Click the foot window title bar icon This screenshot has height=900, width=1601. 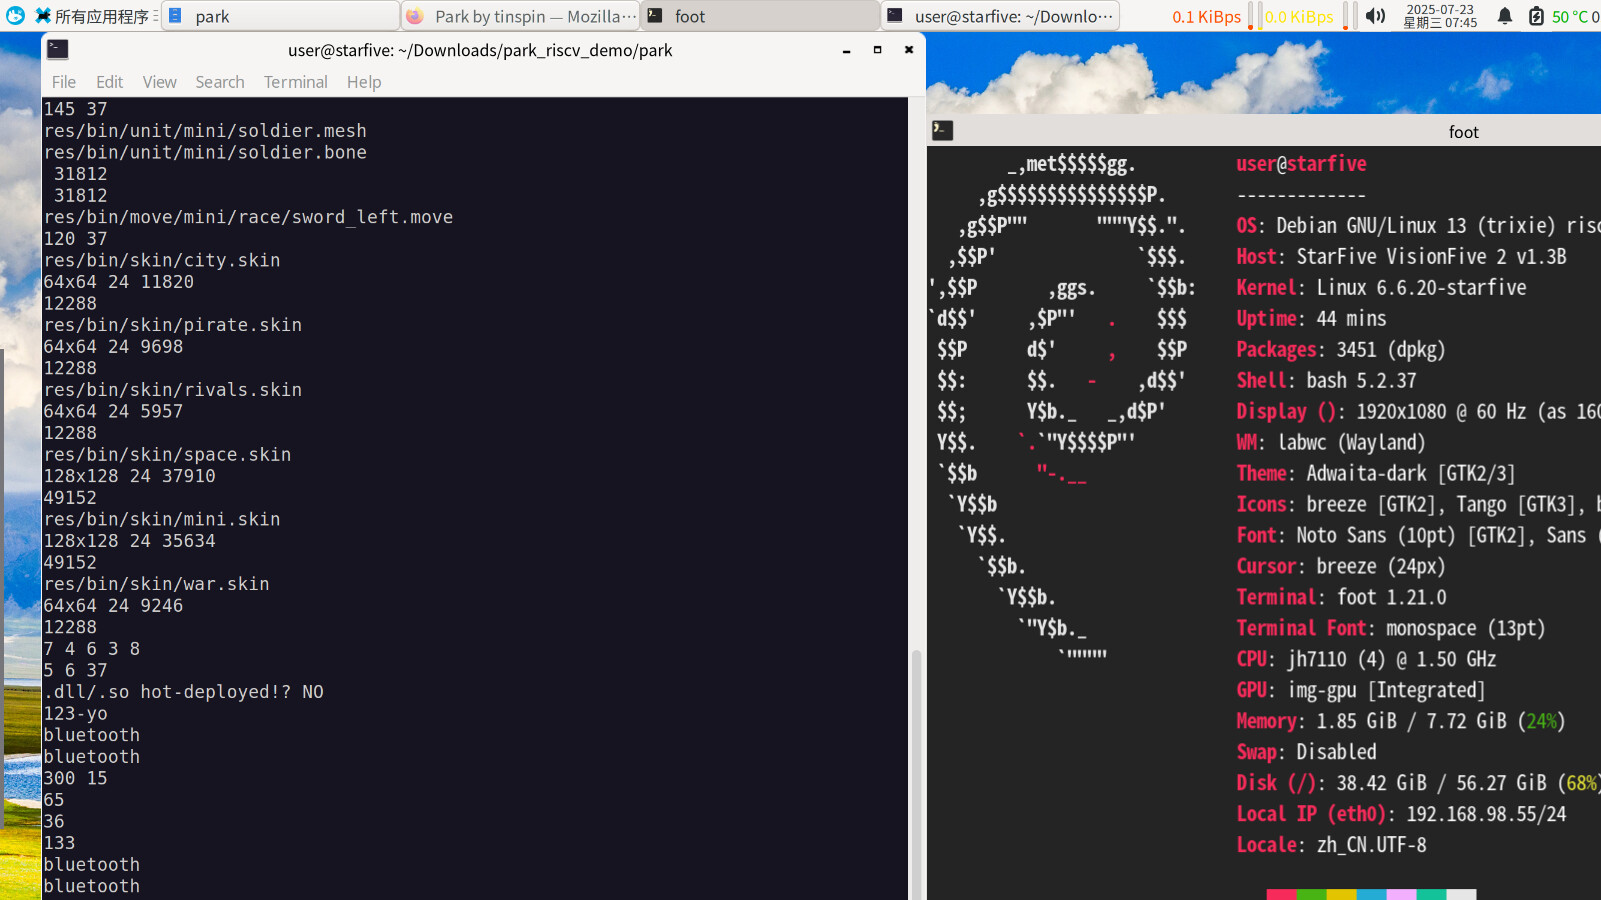(x=942, y=130)
